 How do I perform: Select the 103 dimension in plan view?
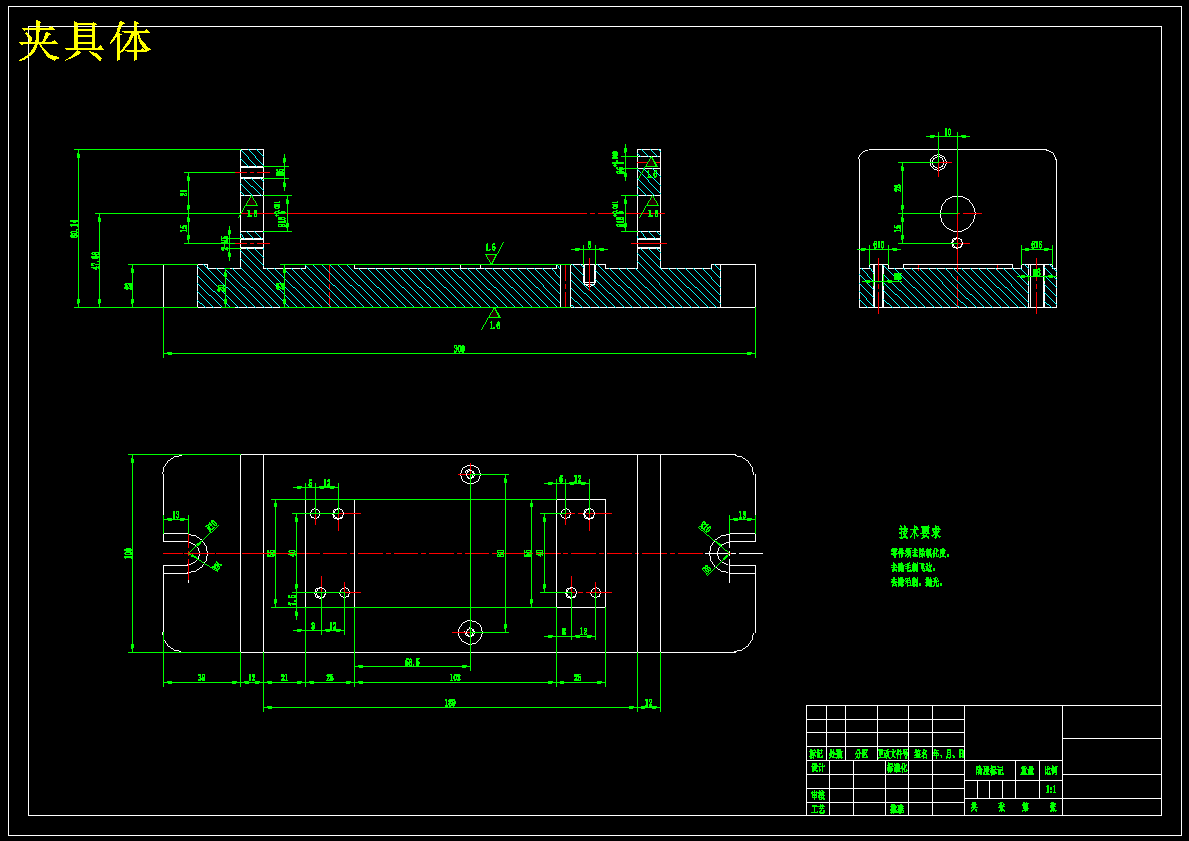coord(455,677)
